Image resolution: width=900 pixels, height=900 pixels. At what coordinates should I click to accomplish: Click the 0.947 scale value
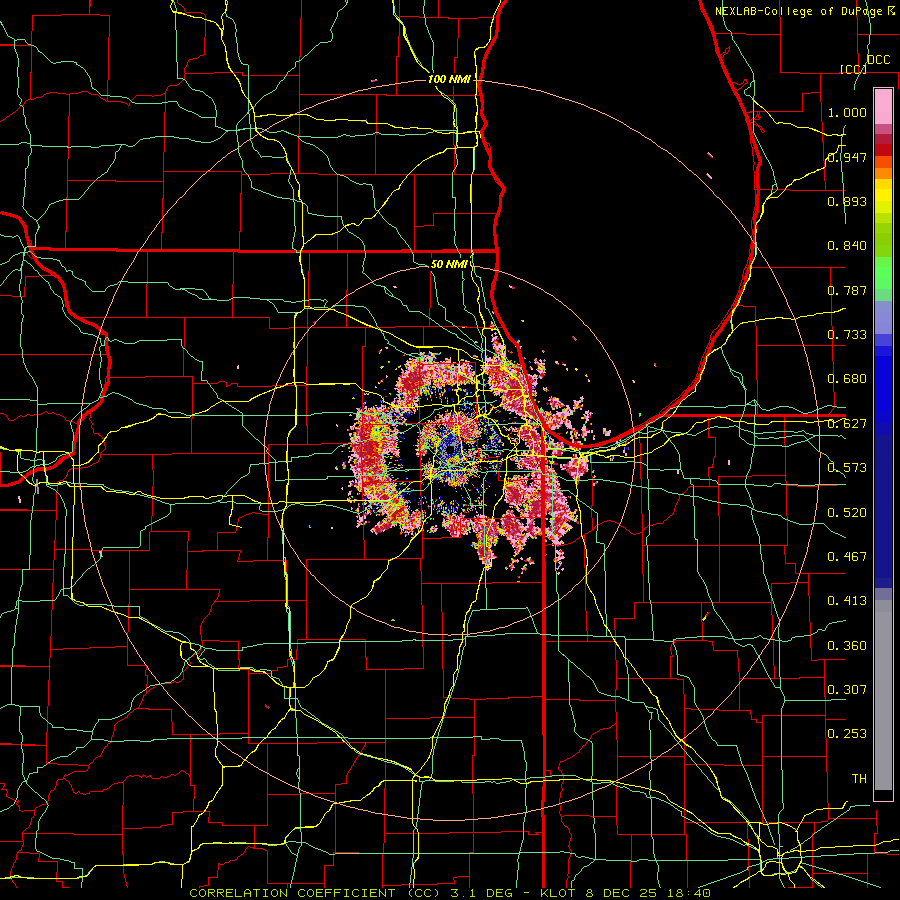coord(847,157)
